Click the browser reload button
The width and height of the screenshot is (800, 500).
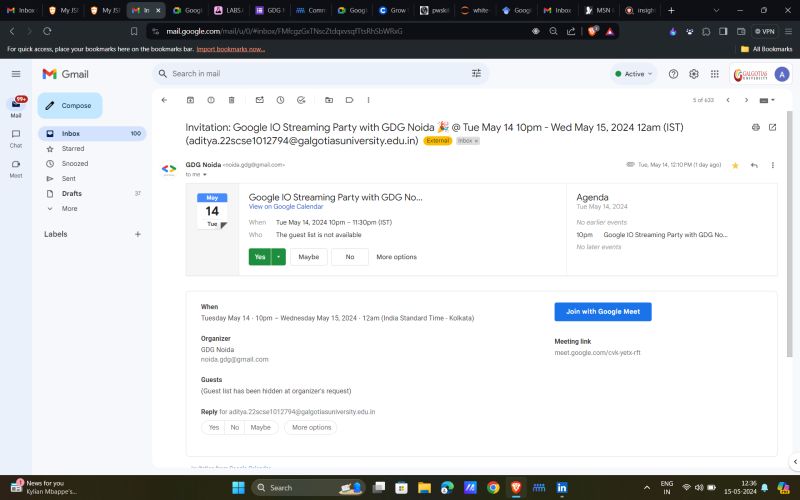pyautogui.click(x=47, y=31)
